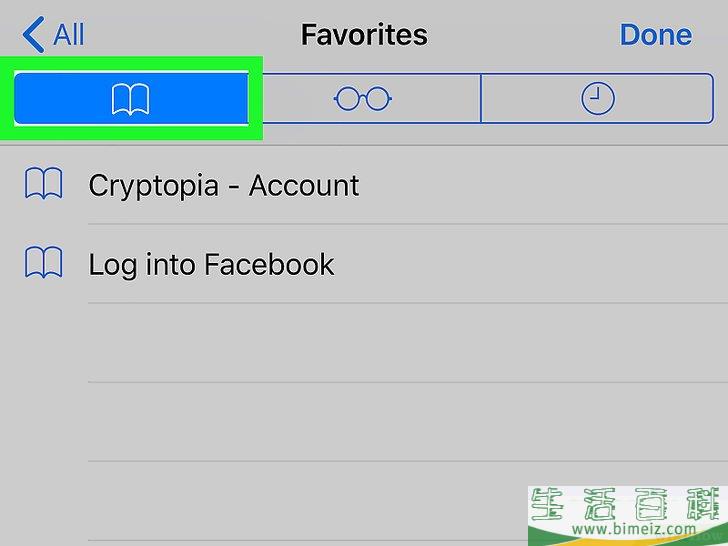The height and width of the screenshot is (546, 728).
Task: Tap the 'Favorites' title text
Action: tap(364, 35)
